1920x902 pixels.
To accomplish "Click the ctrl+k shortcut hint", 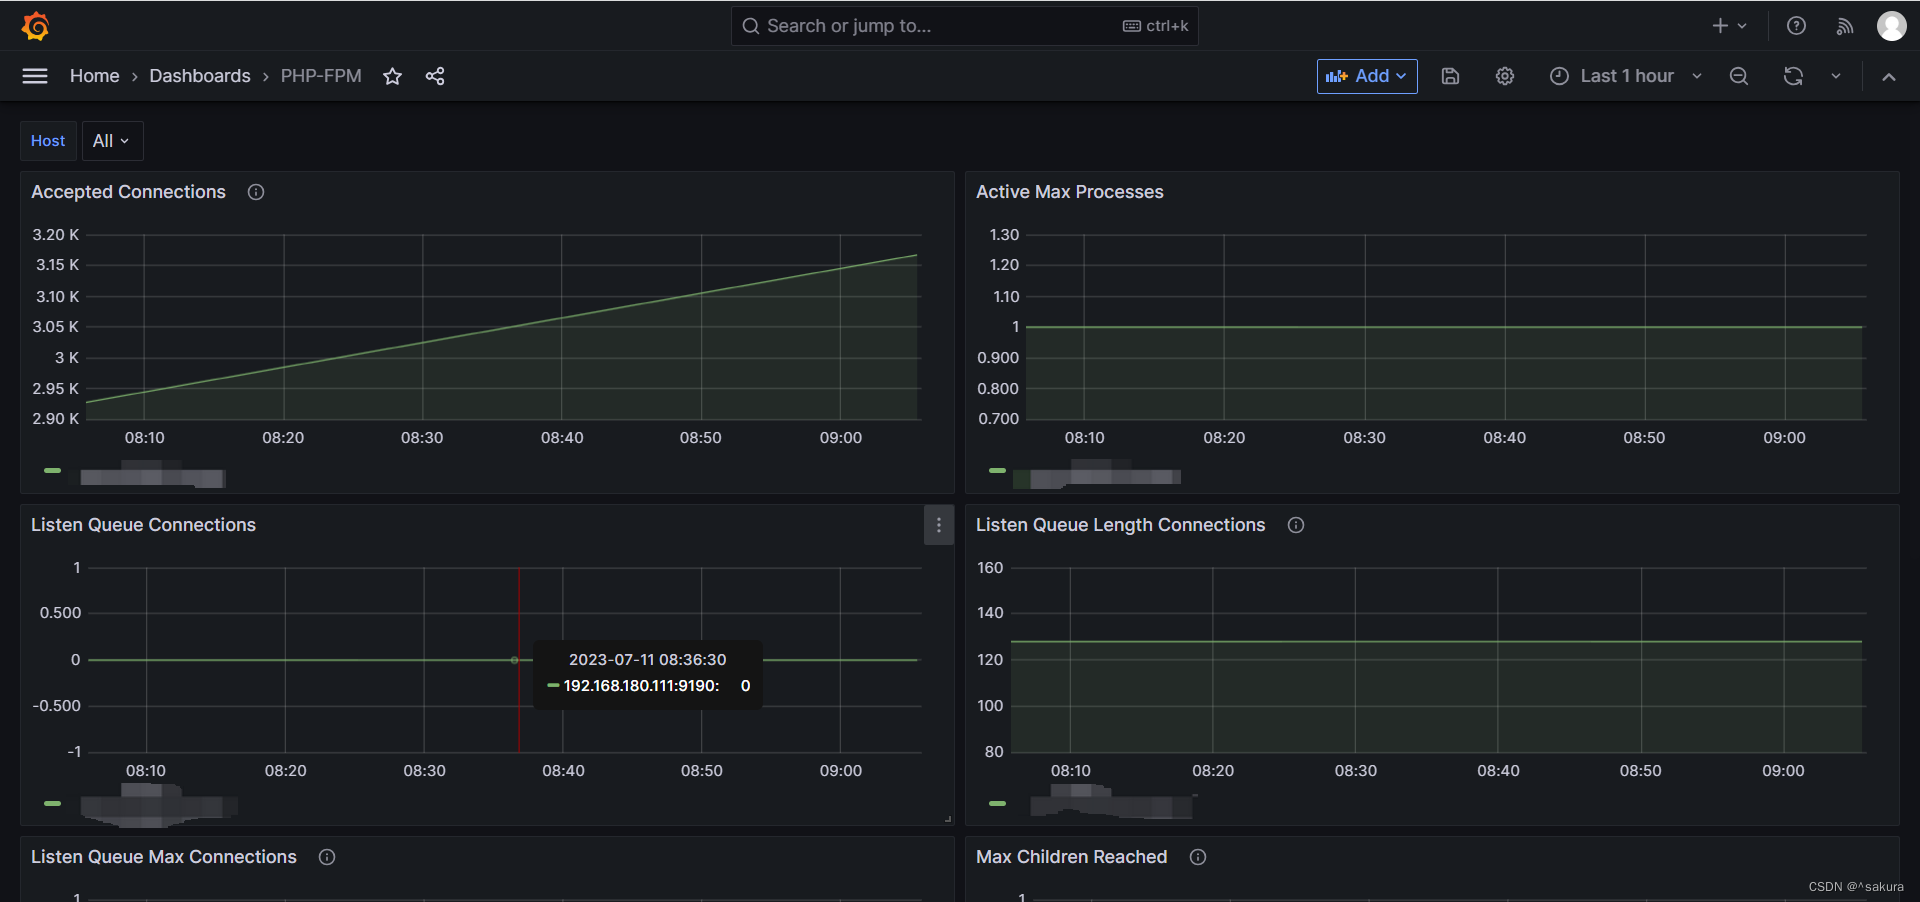I will [1156, 26].
